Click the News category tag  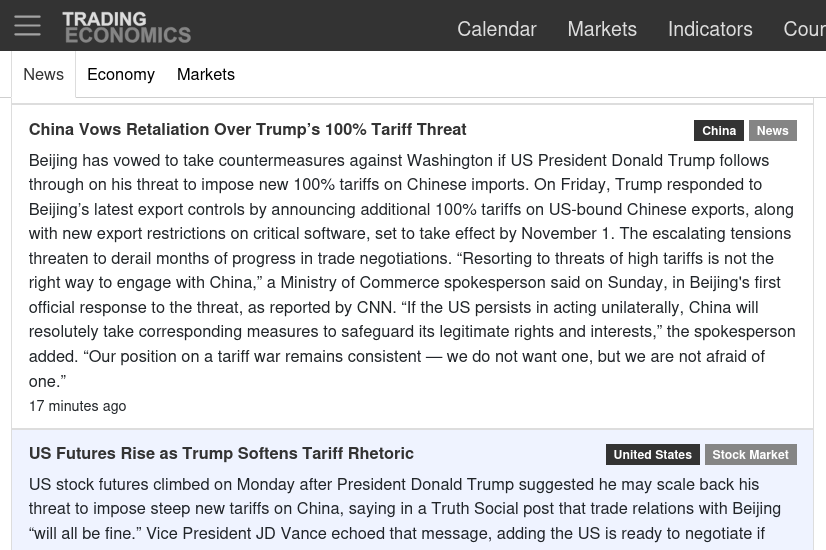[773, 131]
